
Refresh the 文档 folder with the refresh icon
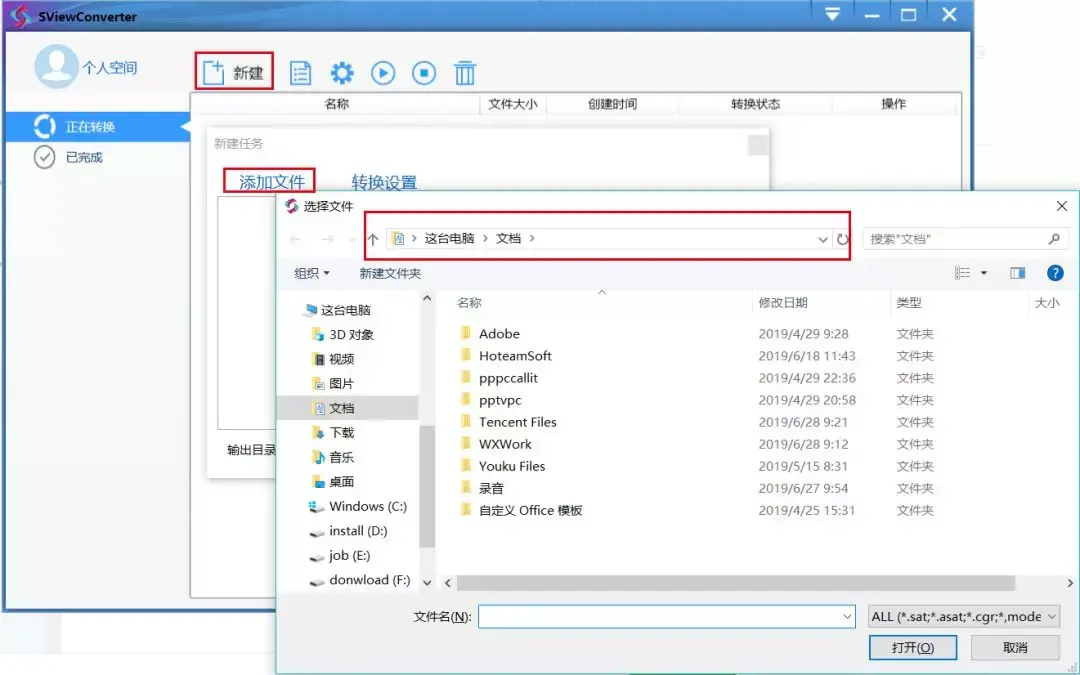pos(843,238)
